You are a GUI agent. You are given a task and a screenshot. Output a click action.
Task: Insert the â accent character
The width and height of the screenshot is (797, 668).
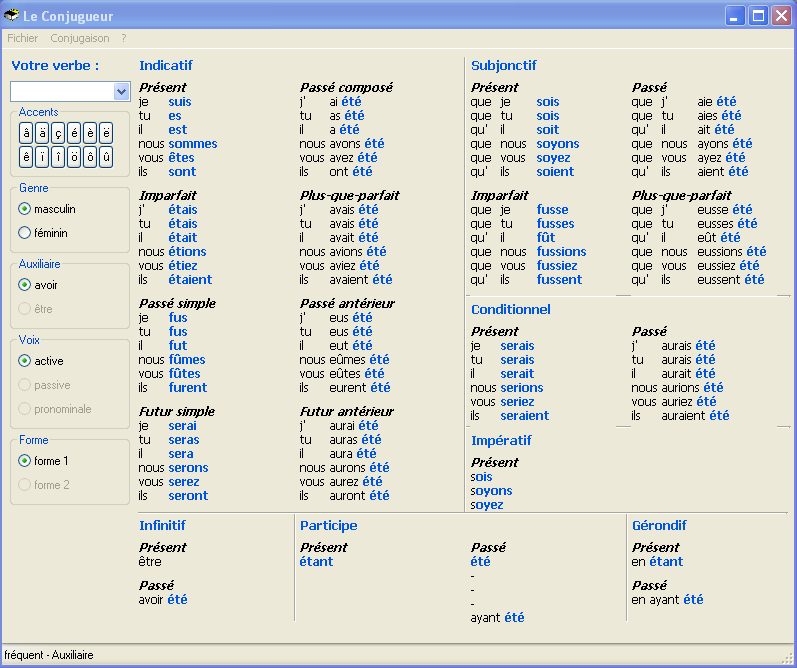(x=26, y=133)
